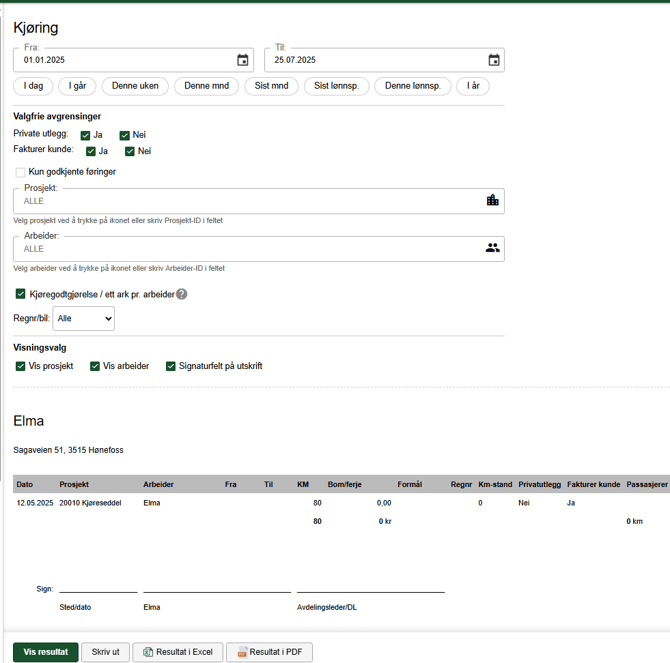Viewport: 670px width, 663px height.
Task: Click the project building icon to choose project
Action: coord(492,200)
